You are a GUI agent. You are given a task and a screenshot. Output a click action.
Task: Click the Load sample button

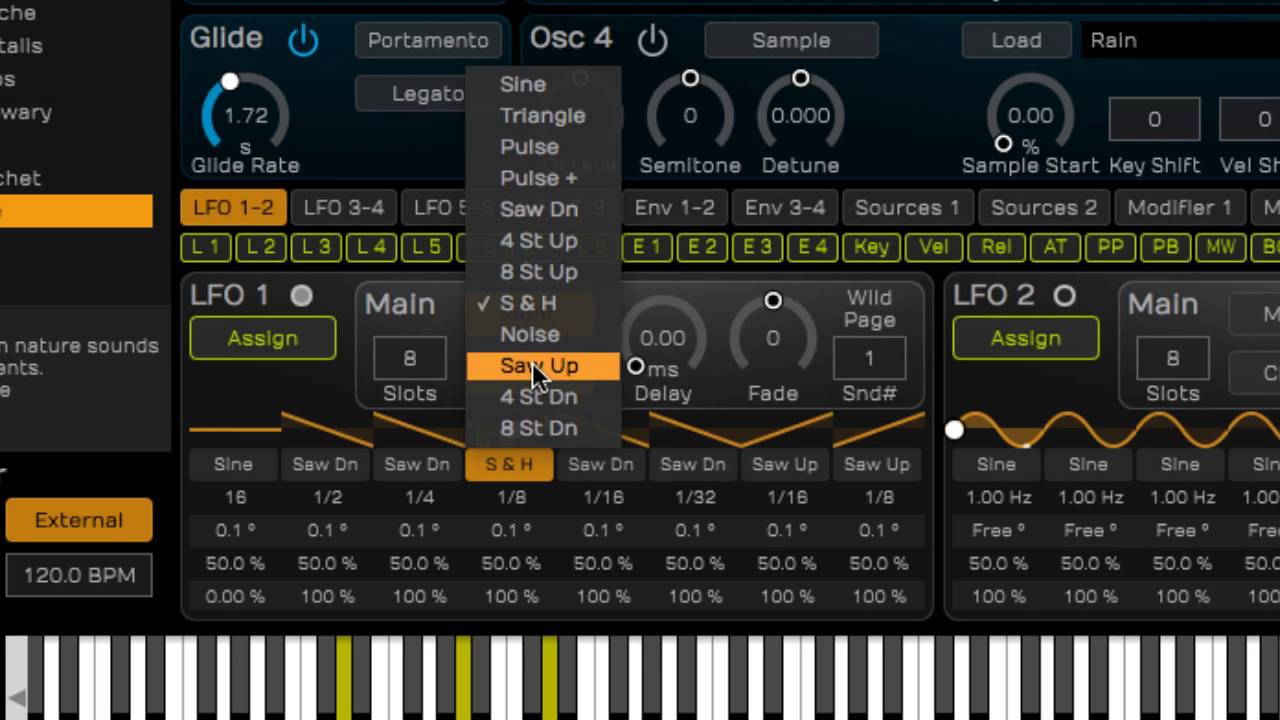pos(1016,40)
